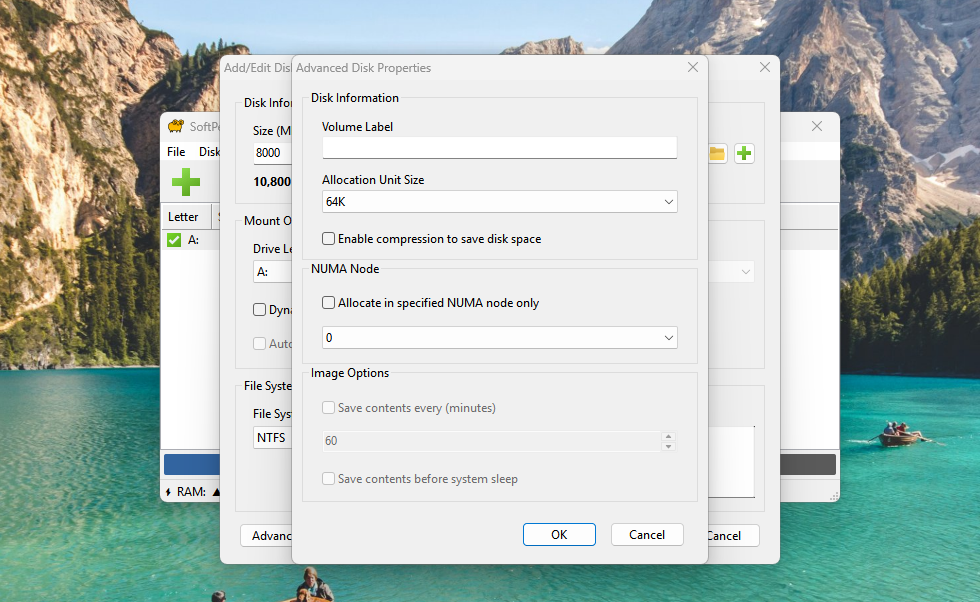Check Allocate in specified NUMA node only

pyautogui.click(x=329, y=303)
